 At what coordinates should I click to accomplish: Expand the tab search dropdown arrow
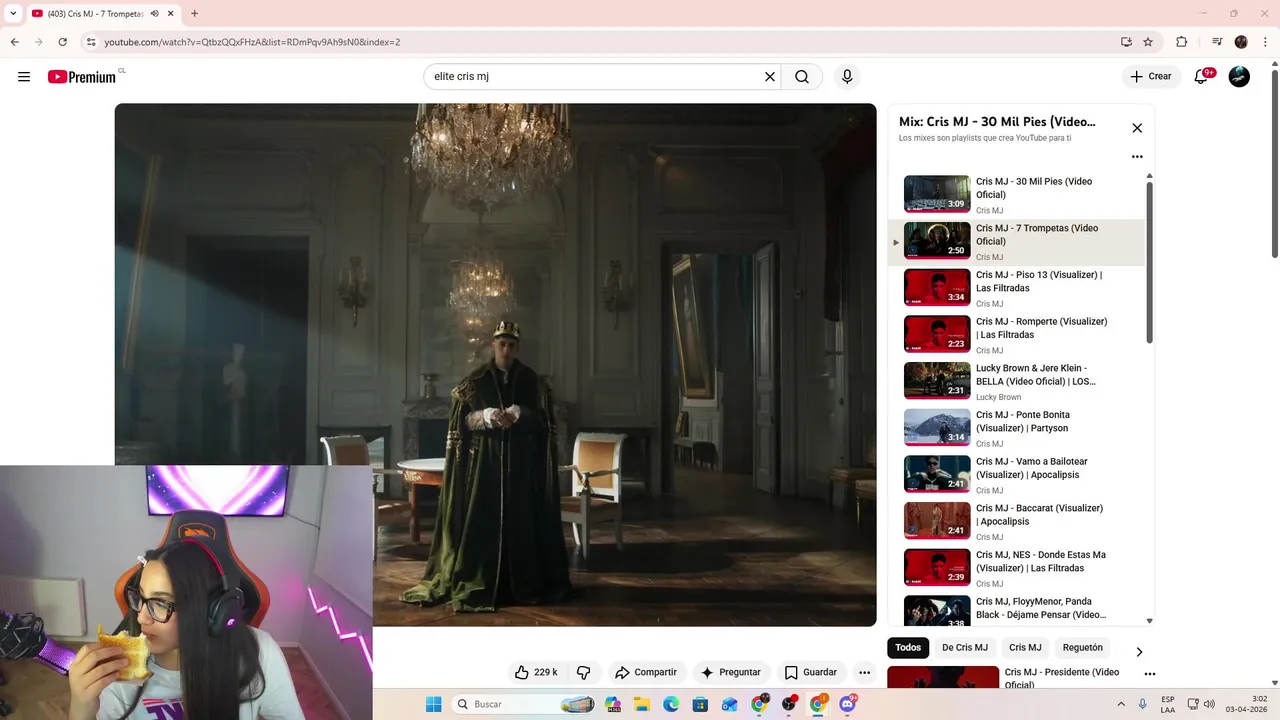tap(13, 14)
